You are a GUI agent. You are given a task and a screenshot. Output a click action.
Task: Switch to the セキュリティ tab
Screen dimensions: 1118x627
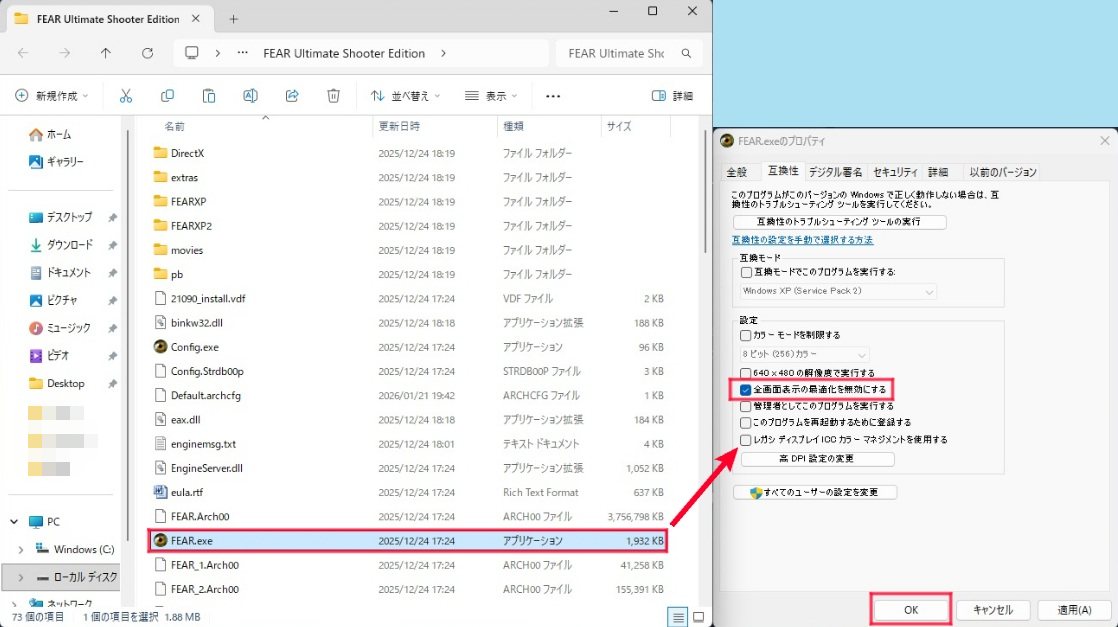coord(894,172)
